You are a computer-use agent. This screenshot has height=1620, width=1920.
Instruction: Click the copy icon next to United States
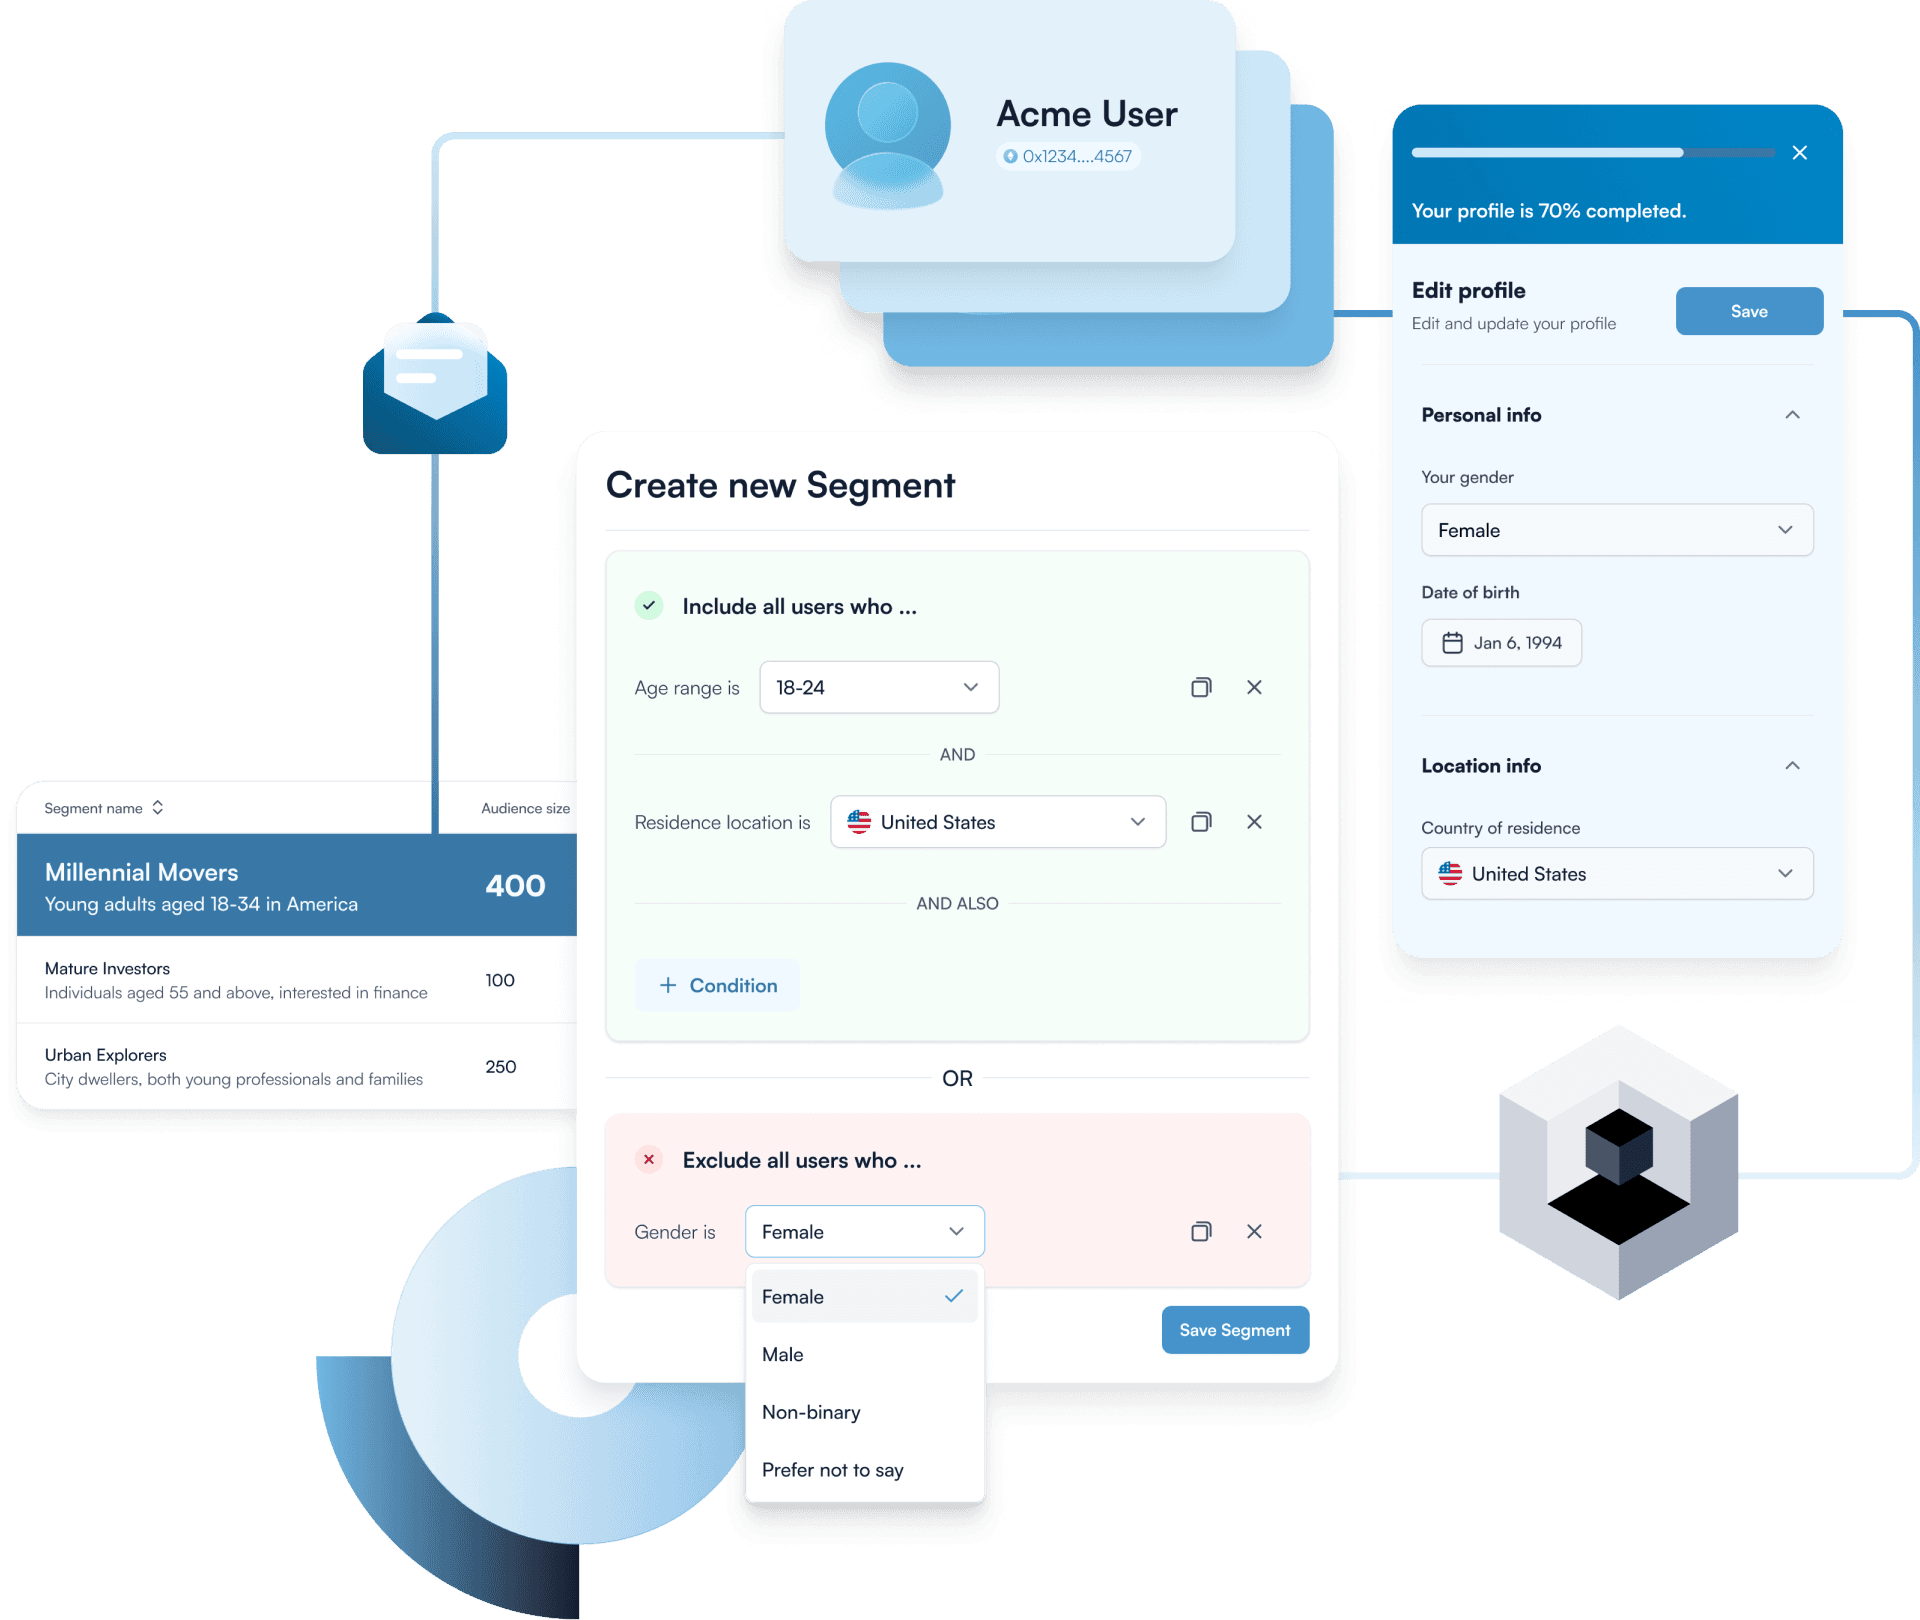point(1202,821)
